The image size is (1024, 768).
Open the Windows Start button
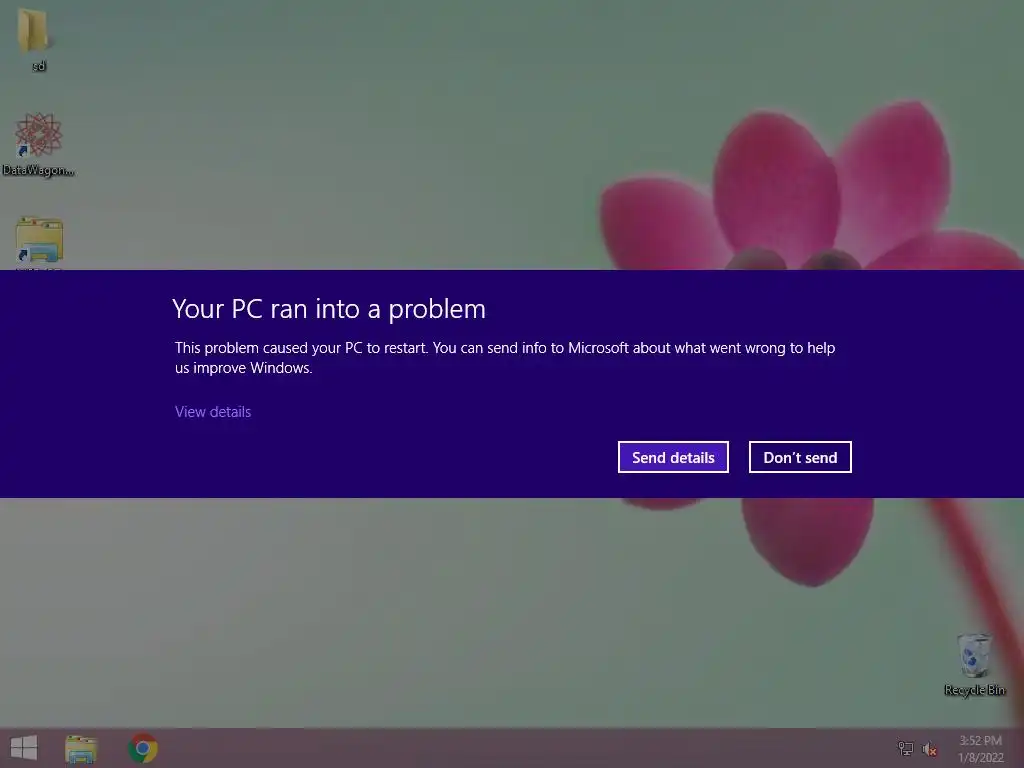(24, 748)
